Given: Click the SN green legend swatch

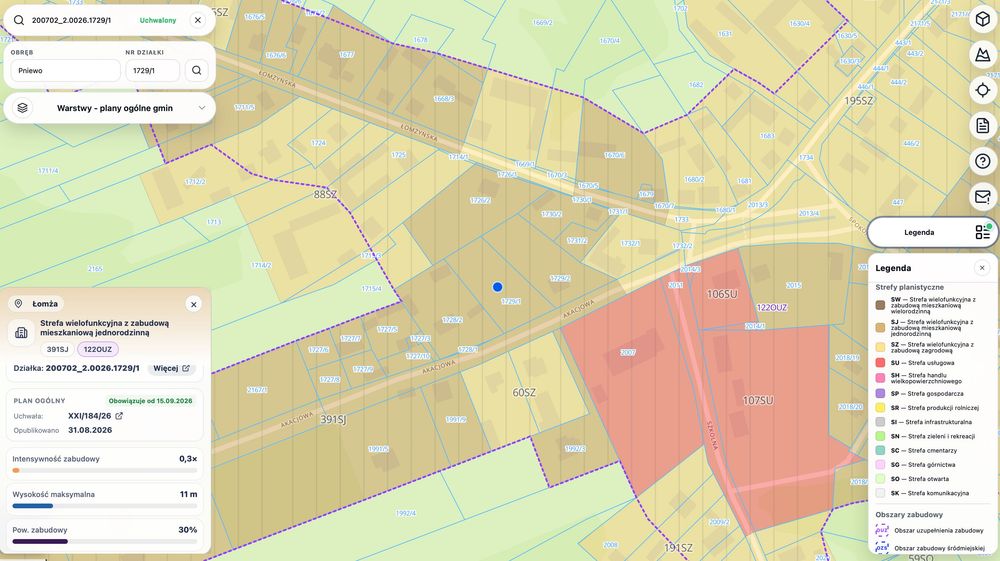Looking at the screenshot, I should coord(880,436).
